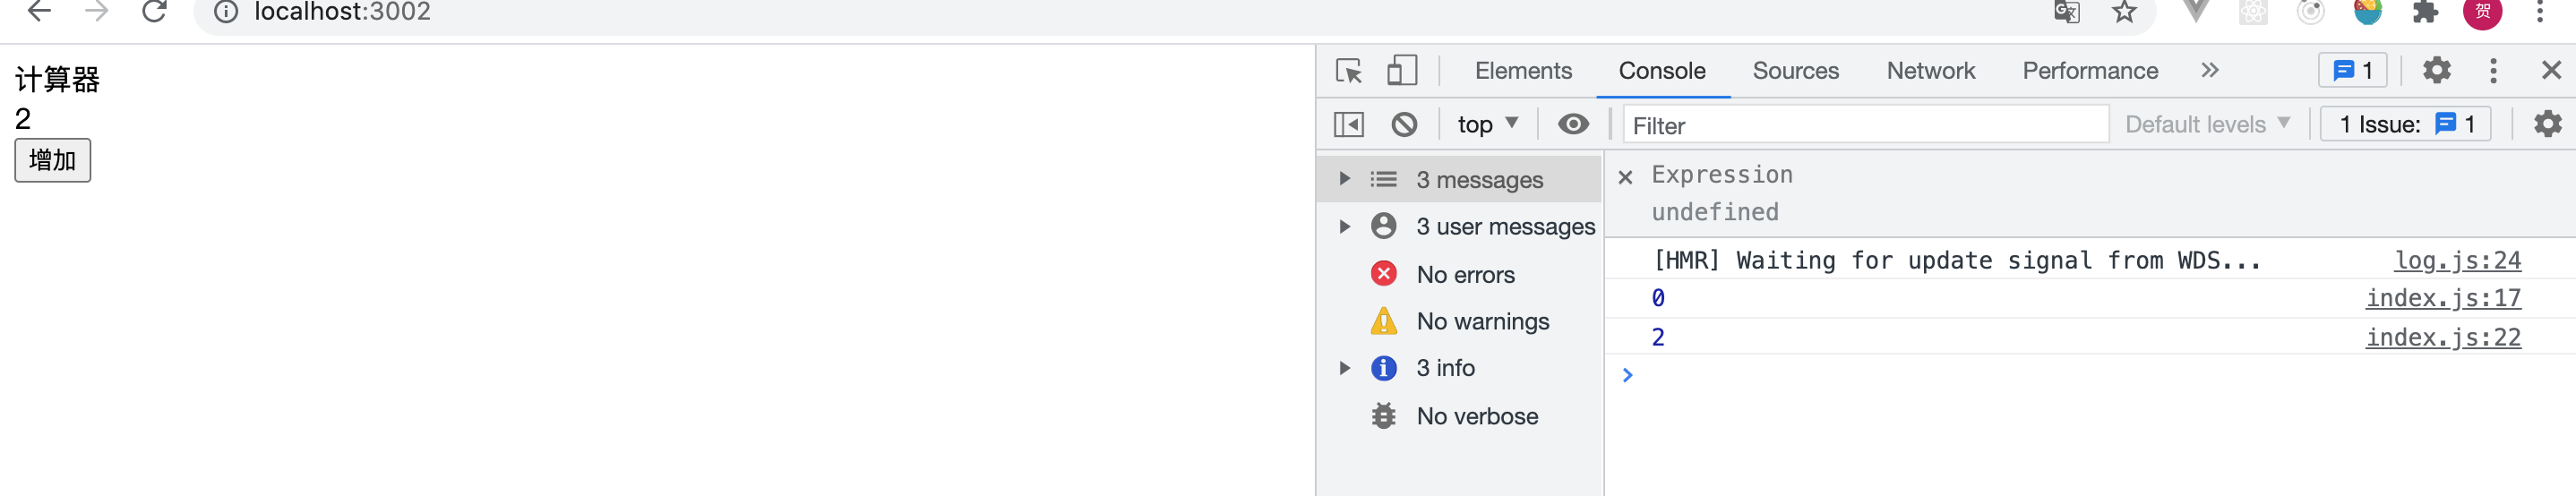Toggle the device toolbar icon

(x=1402, y=70)
